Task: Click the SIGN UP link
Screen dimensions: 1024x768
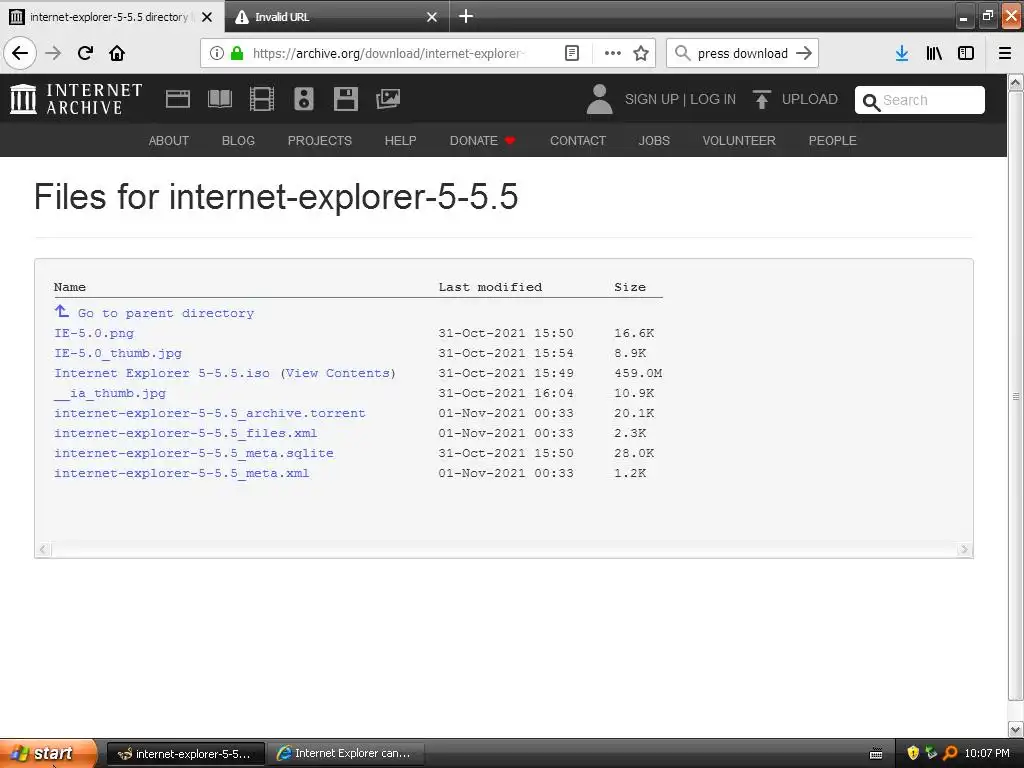Action: [x=652, y=99]
